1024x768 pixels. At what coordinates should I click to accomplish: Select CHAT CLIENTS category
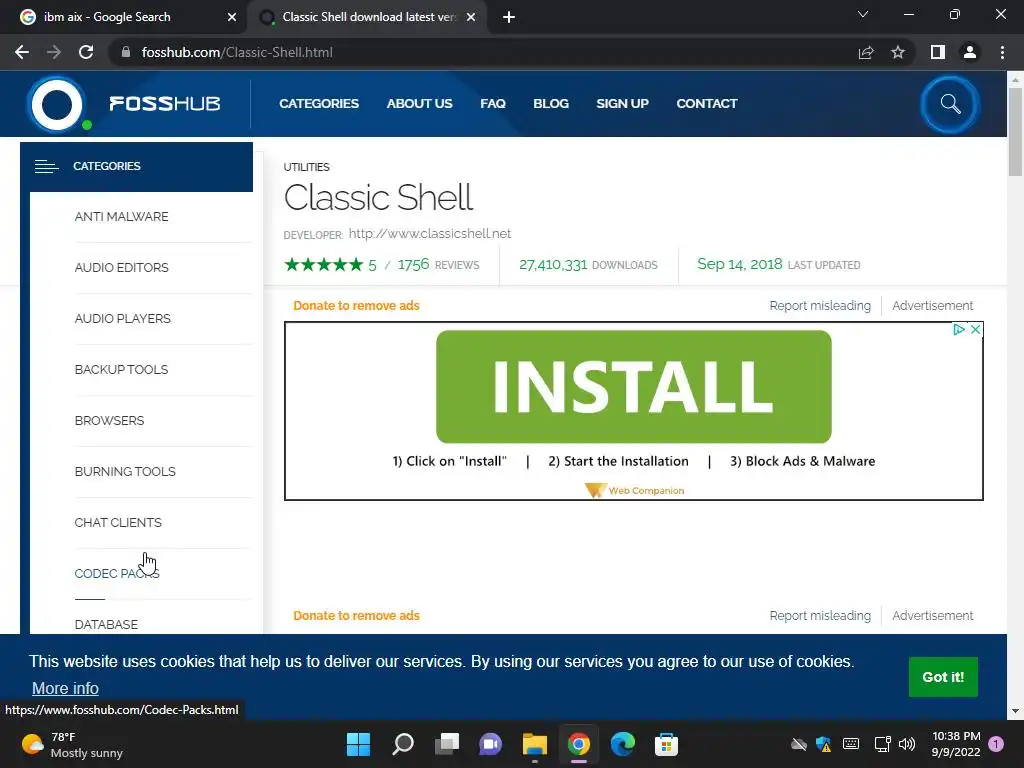coord(118,522)
